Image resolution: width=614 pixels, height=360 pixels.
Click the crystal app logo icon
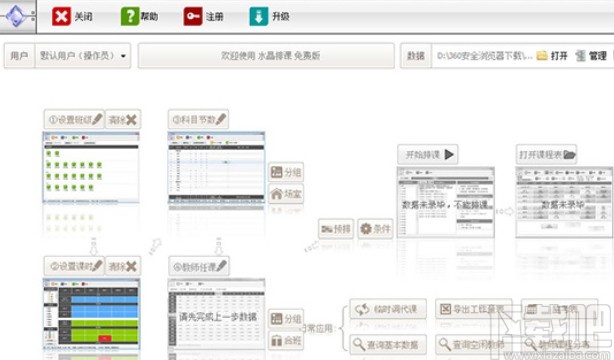17,16
